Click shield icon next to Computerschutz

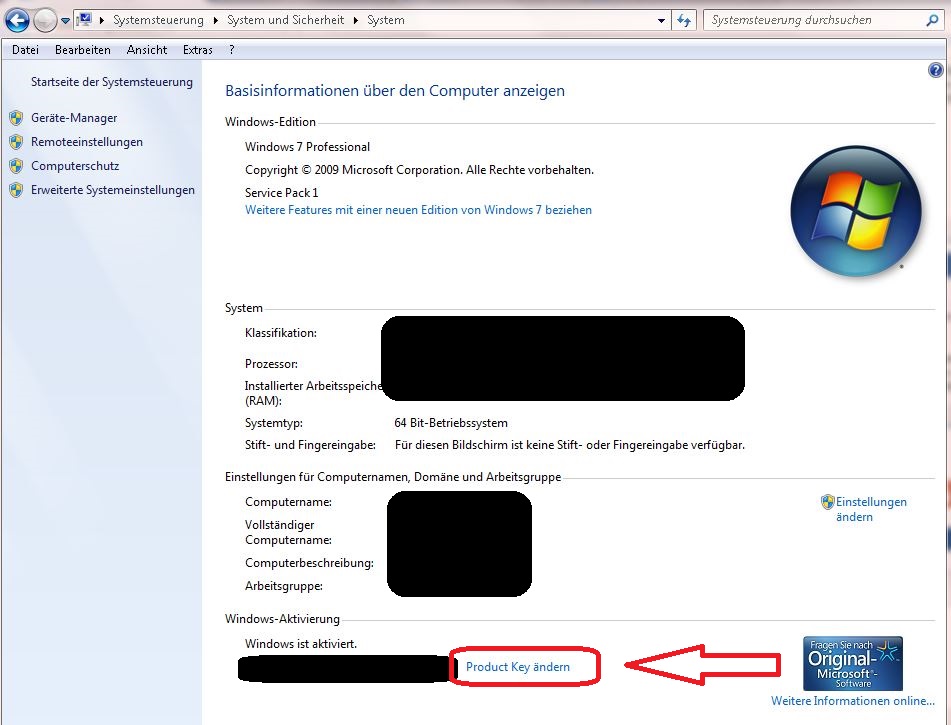click(16, 166)
